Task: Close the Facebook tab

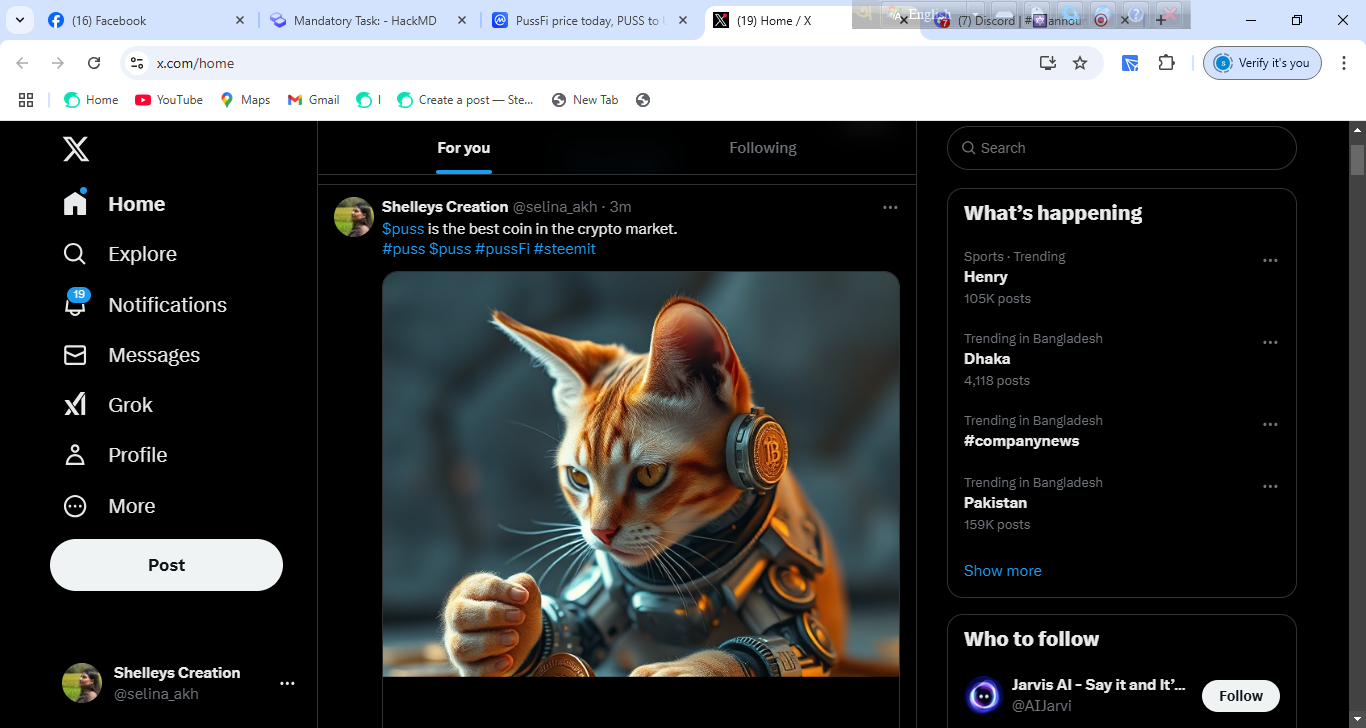Action: click(x=239, y=20)
